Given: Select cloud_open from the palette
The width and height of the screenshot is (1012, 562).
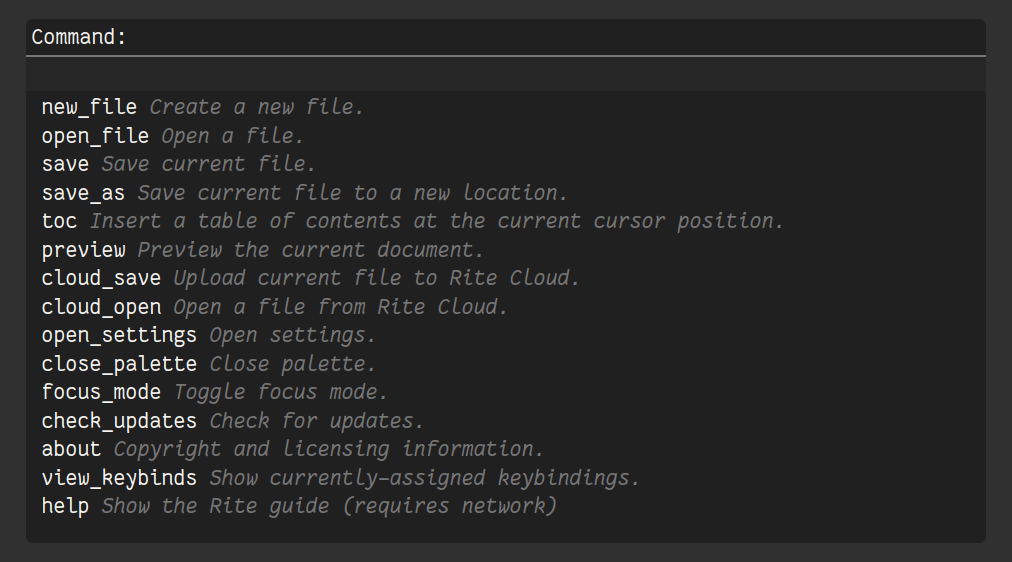Looking at the screenshot, I should tap(101, 307).
